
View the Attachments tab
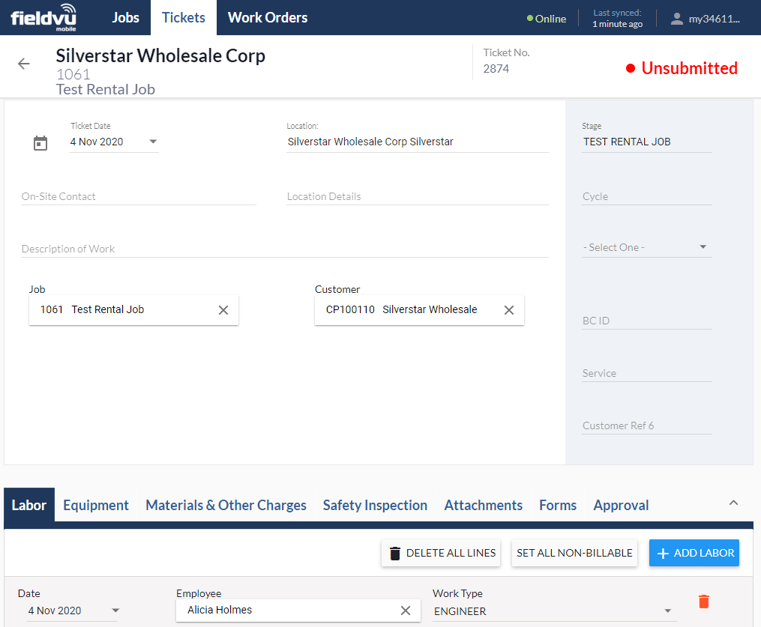pyautogui.click(x=483, y=505)
